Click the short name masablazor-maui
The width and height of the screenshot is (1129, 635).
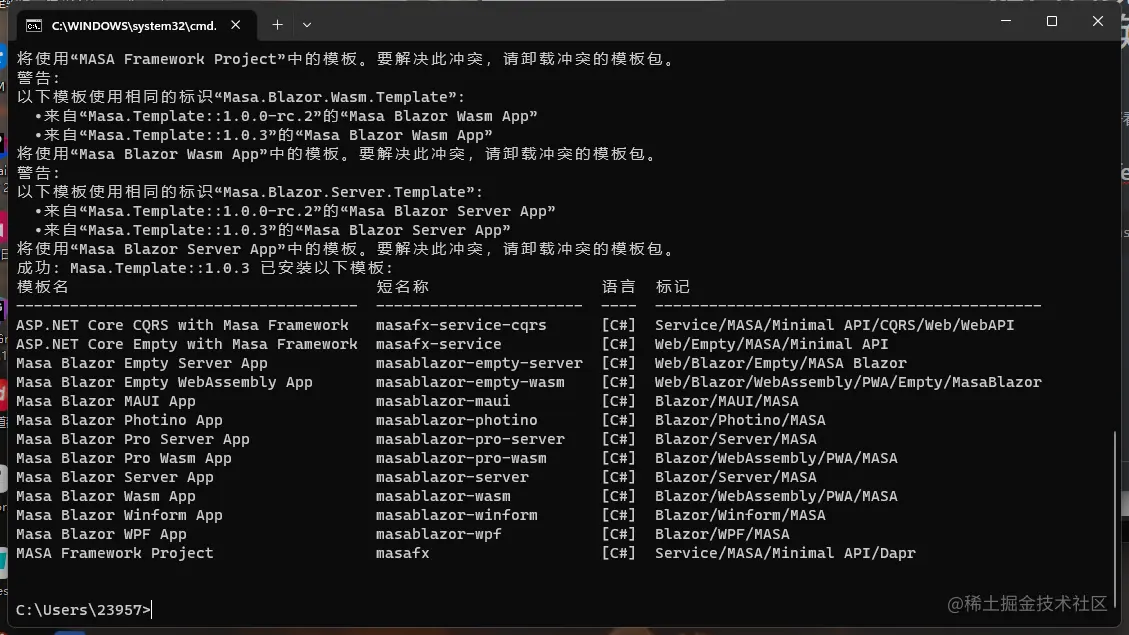coord(443,401)
